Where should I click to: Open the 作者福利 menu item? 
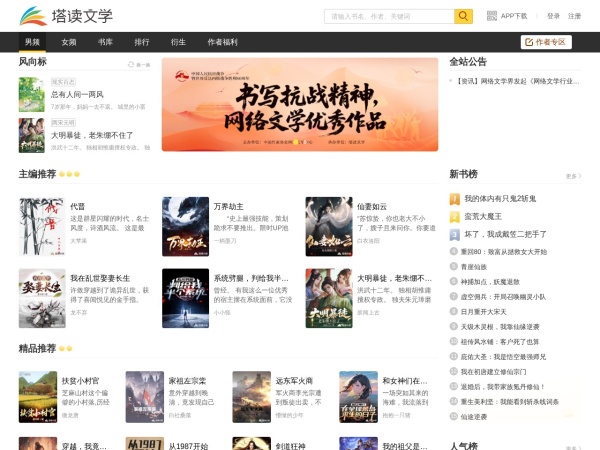[x=222, y=42]
